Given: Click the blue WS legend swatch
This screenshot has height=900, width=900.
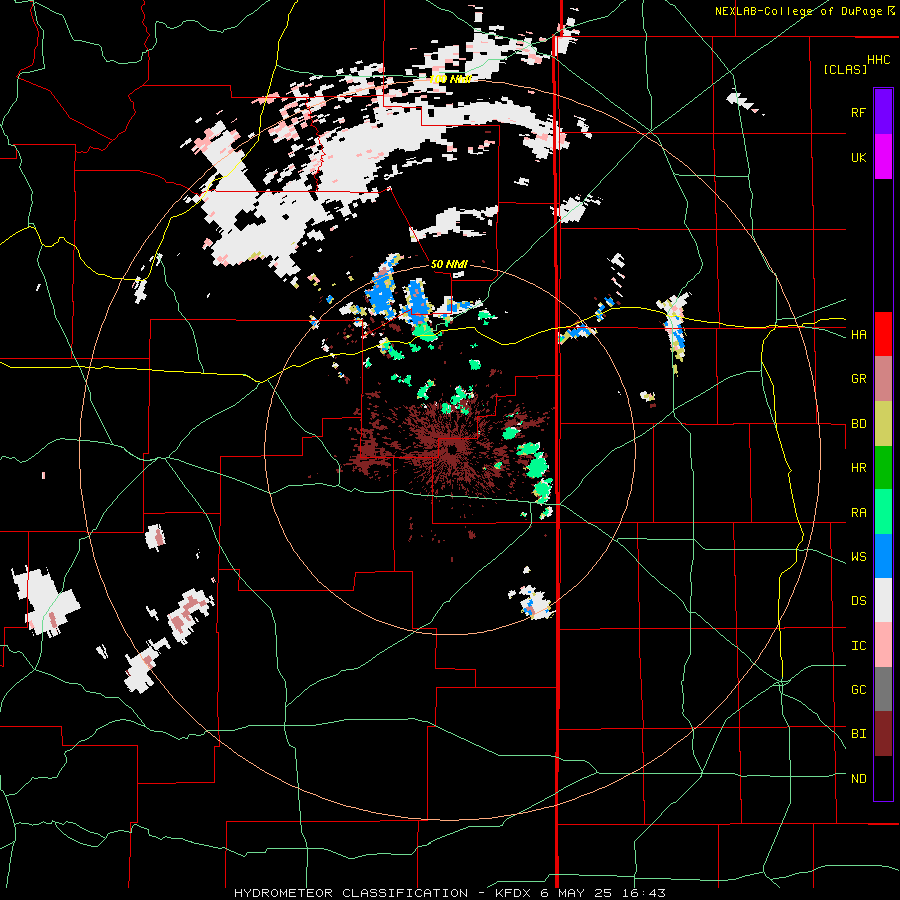Looking at the screenshot, I should tap(883, 556).
